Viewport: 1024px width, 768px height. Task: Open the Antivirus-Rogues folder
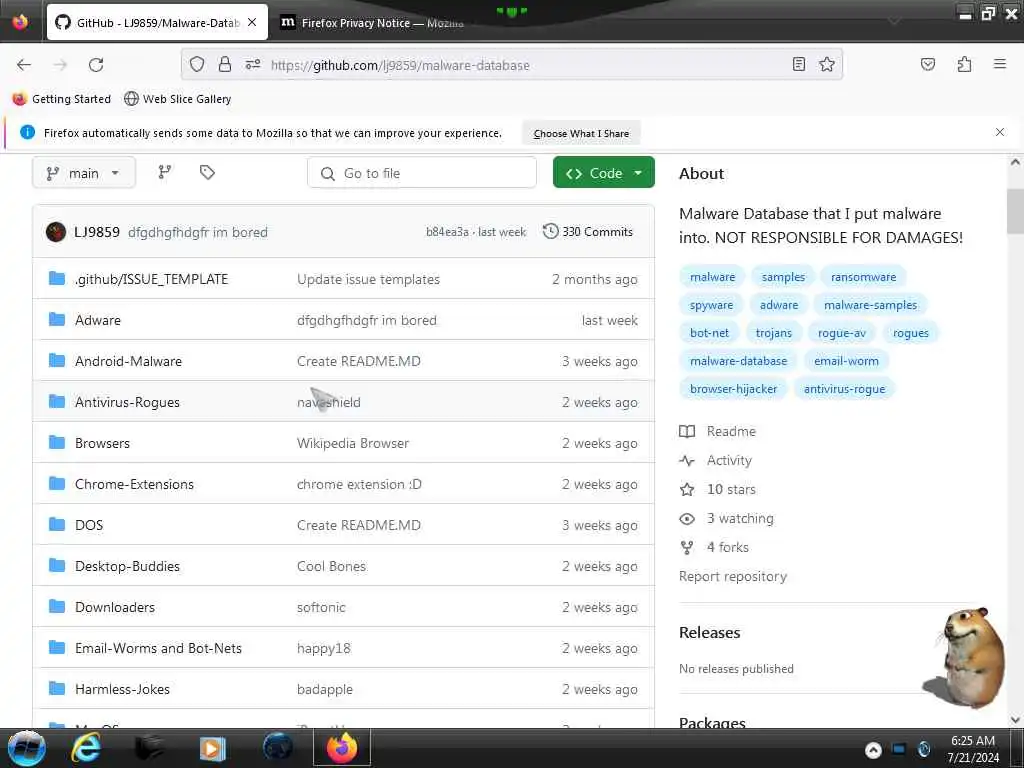pyautogui.click(x=127, y=402)
